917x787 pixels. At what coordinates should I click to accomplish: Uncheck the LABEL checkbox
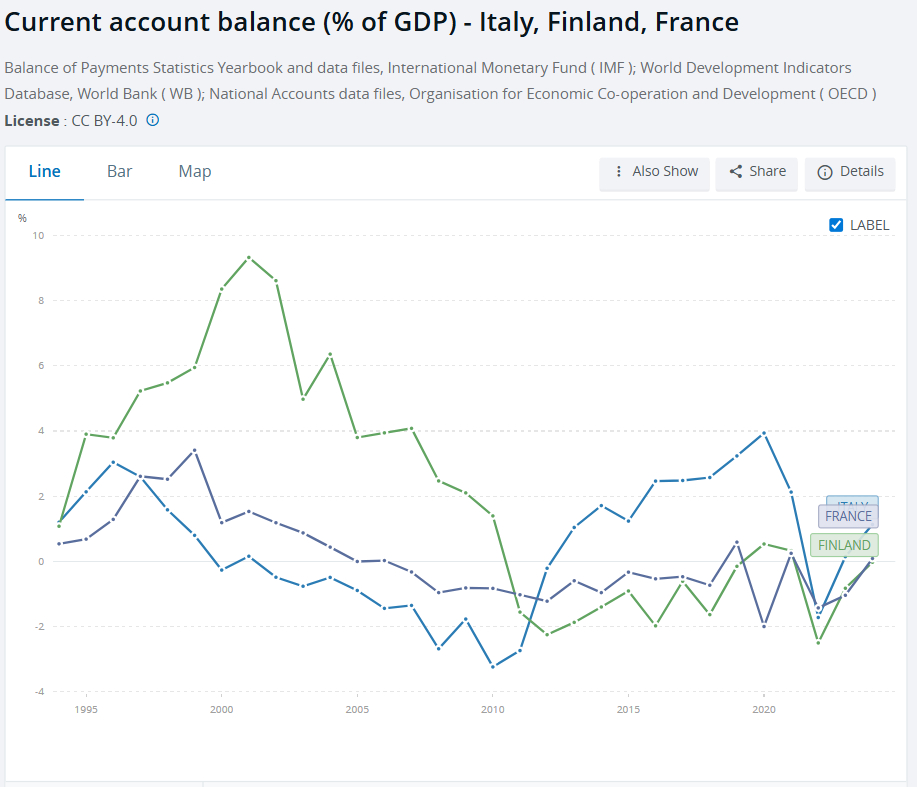tap(837, 225)
